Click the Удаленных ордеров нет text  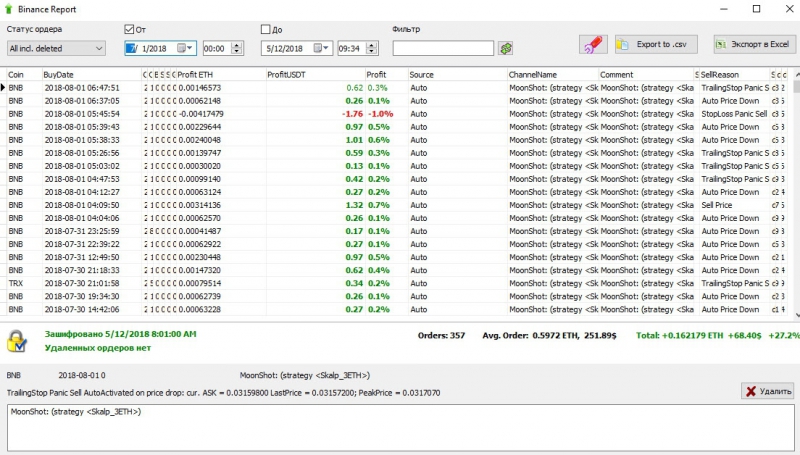(98, 348)
